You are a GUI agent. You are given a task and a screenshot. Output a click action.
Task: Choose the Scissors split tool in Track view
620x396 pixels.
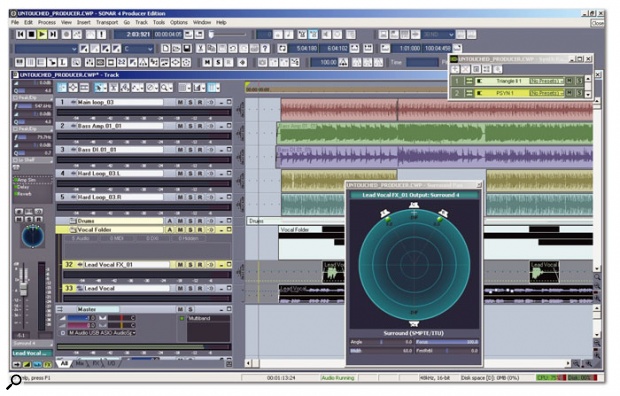click(x=113, y=87)
